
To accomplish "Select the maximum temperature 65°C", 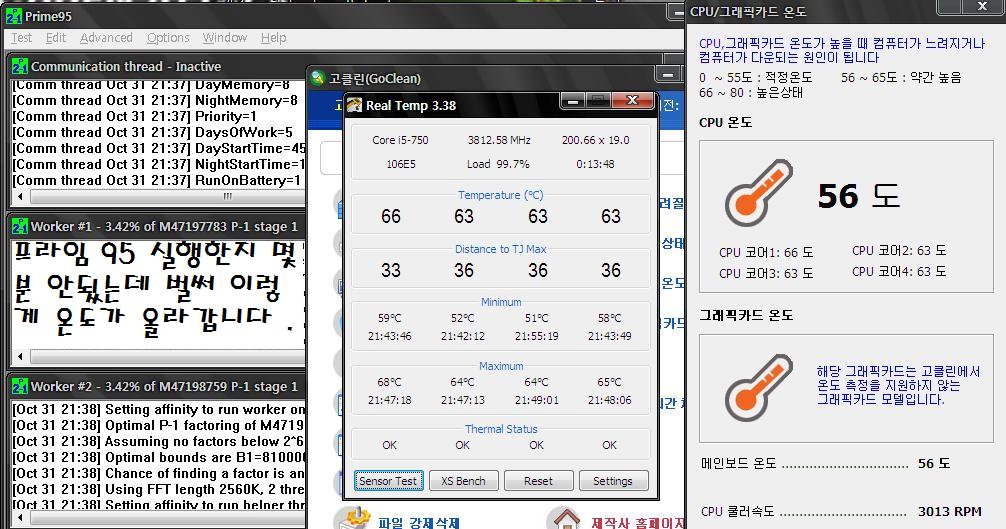I will pyautogui.click(x=610, y=382).
